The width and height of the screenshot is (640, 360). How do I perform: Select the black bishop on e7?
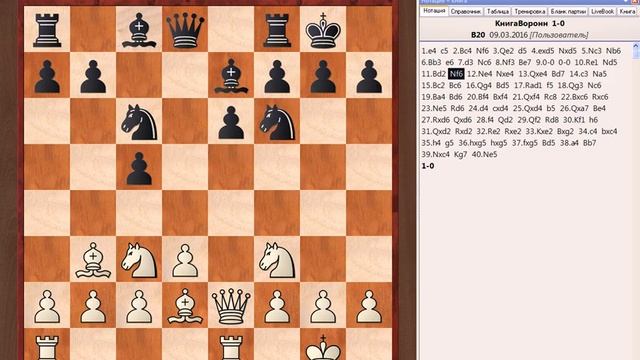click(x=231, y=77)
